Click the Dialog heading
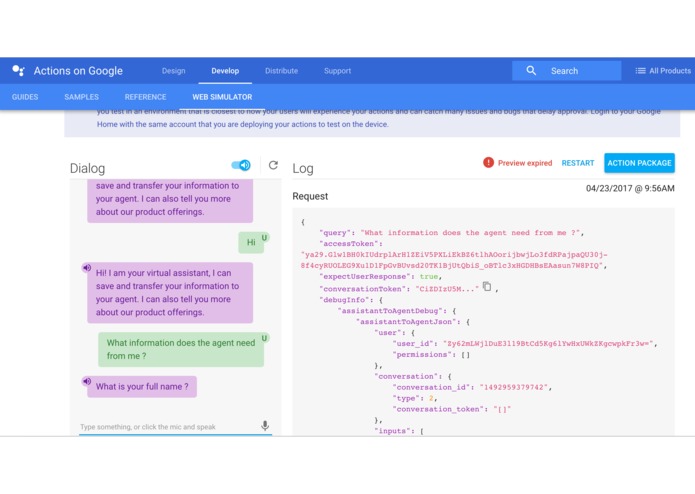 point(87,168)
